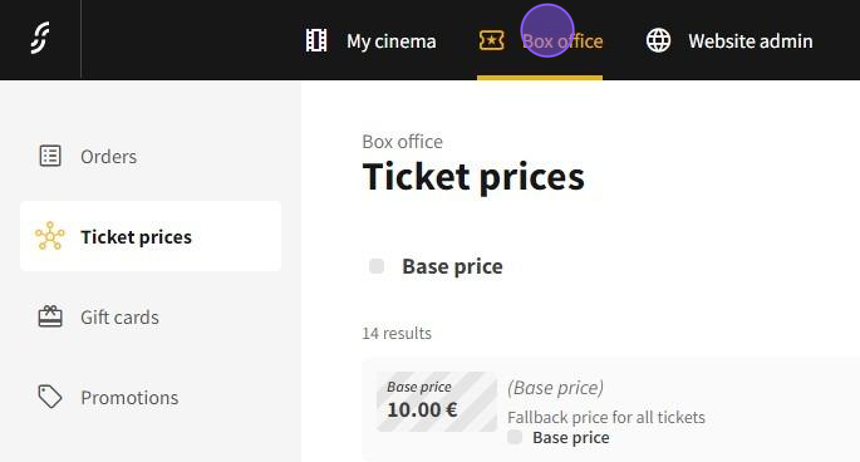This screenshot has height=462, width=860.
Task: Click the Orders list icon in sidebar
Action: (x=50, y=156)
